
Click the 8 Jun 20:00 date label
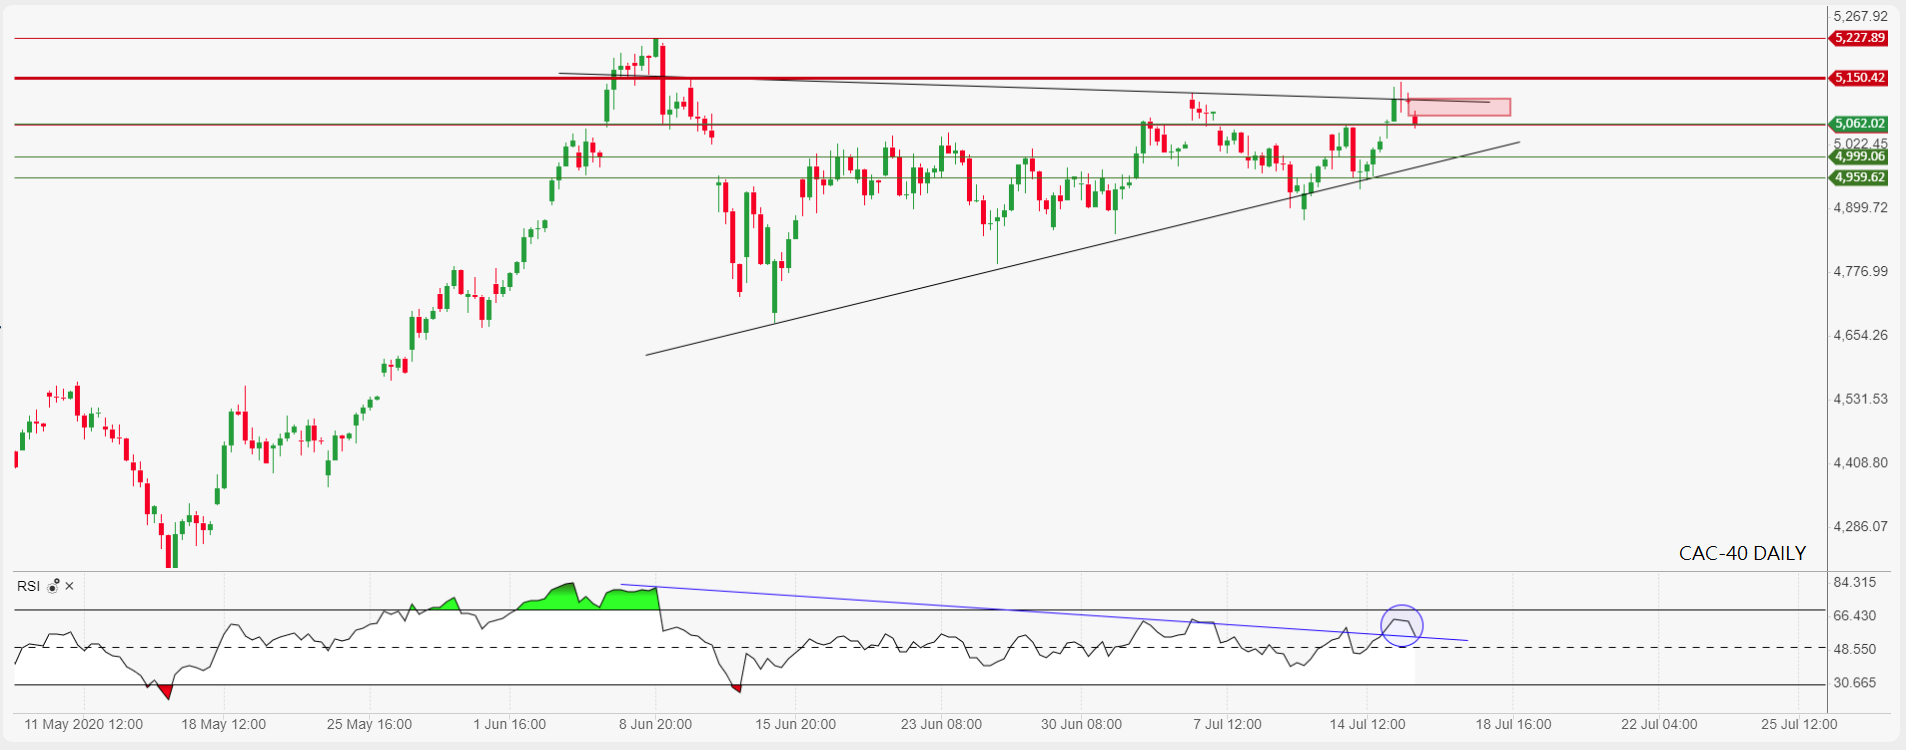tap(655, 724)
